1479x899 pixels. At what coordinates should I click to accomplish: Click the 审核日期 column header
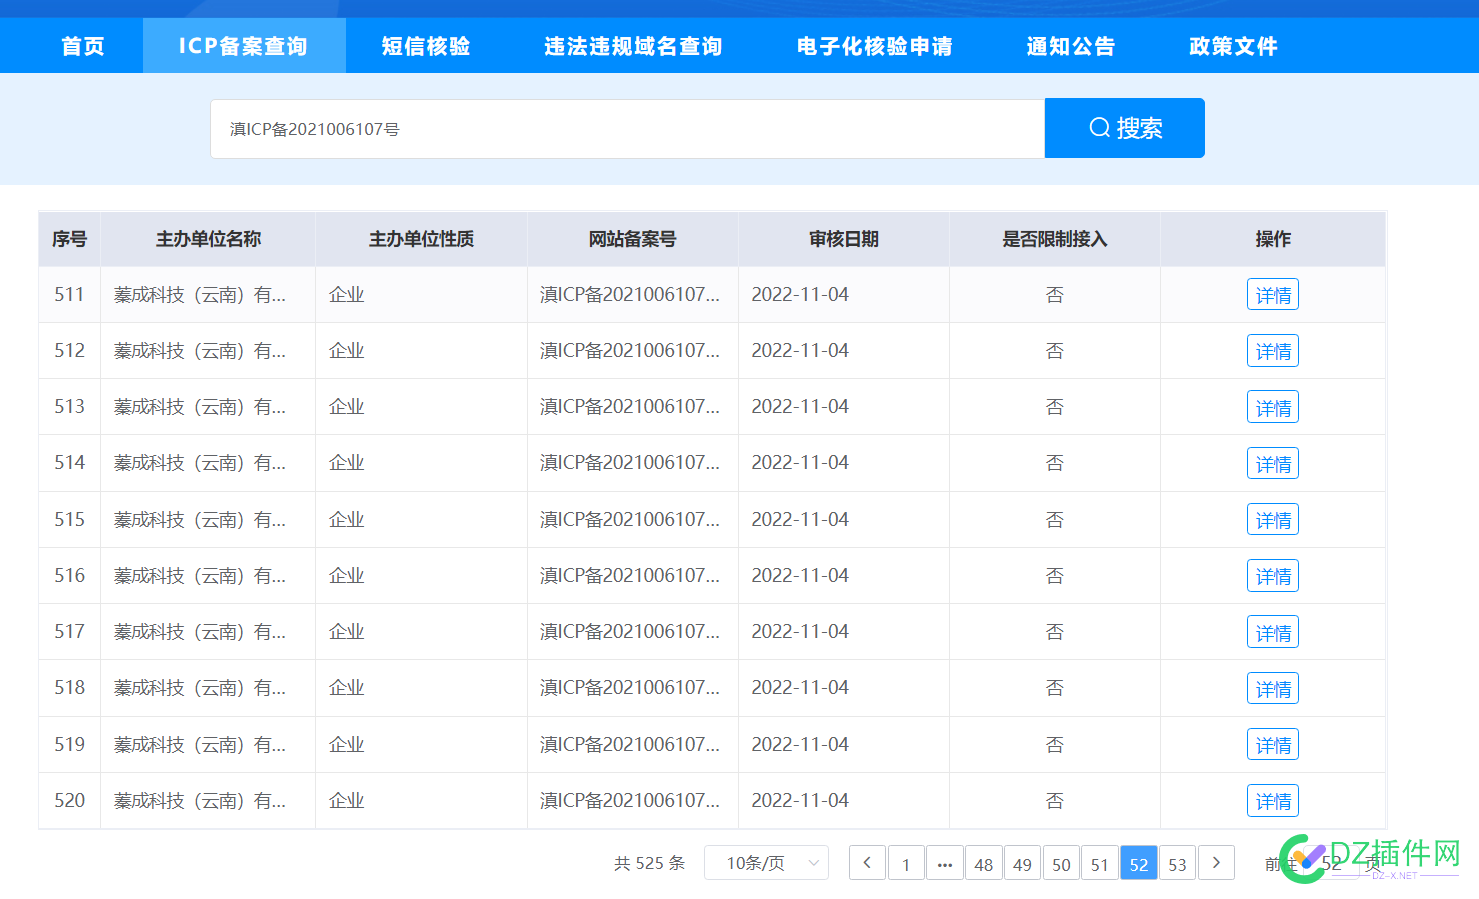tap(844, 239)
